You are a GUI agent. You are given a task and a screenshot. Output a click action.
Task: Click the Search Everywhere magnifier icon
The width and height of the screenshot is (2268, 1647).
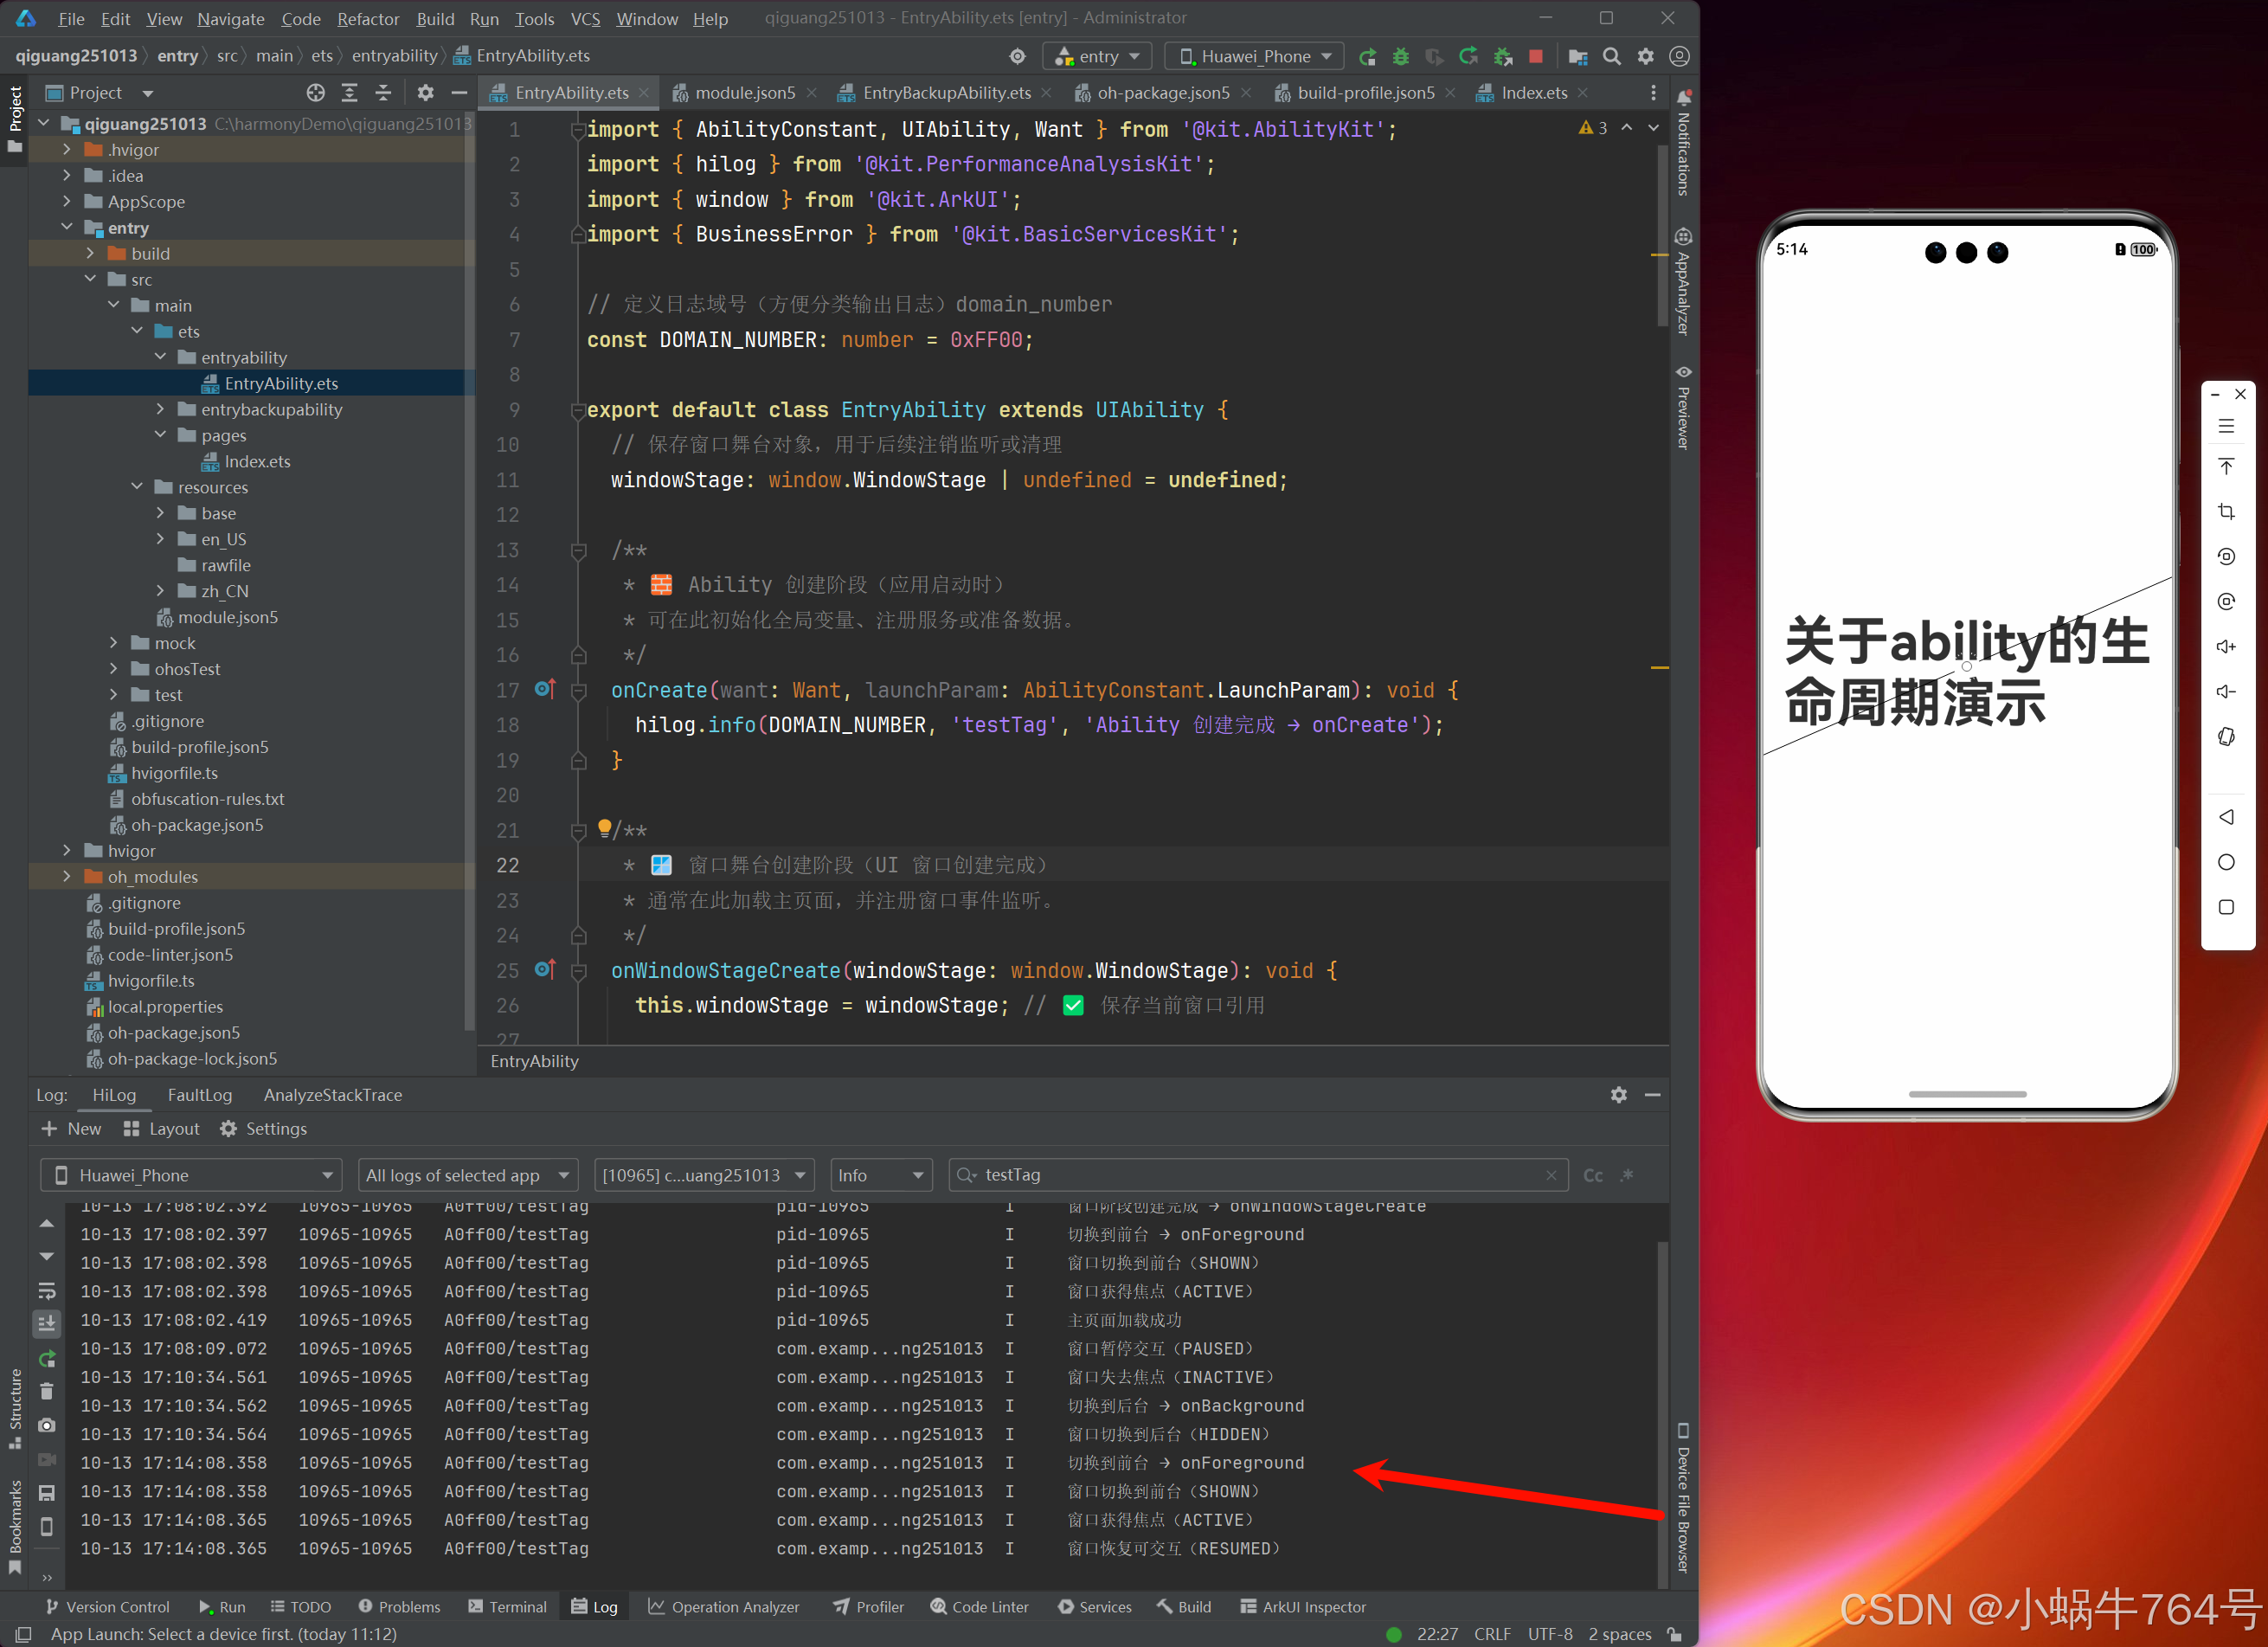1611,57
